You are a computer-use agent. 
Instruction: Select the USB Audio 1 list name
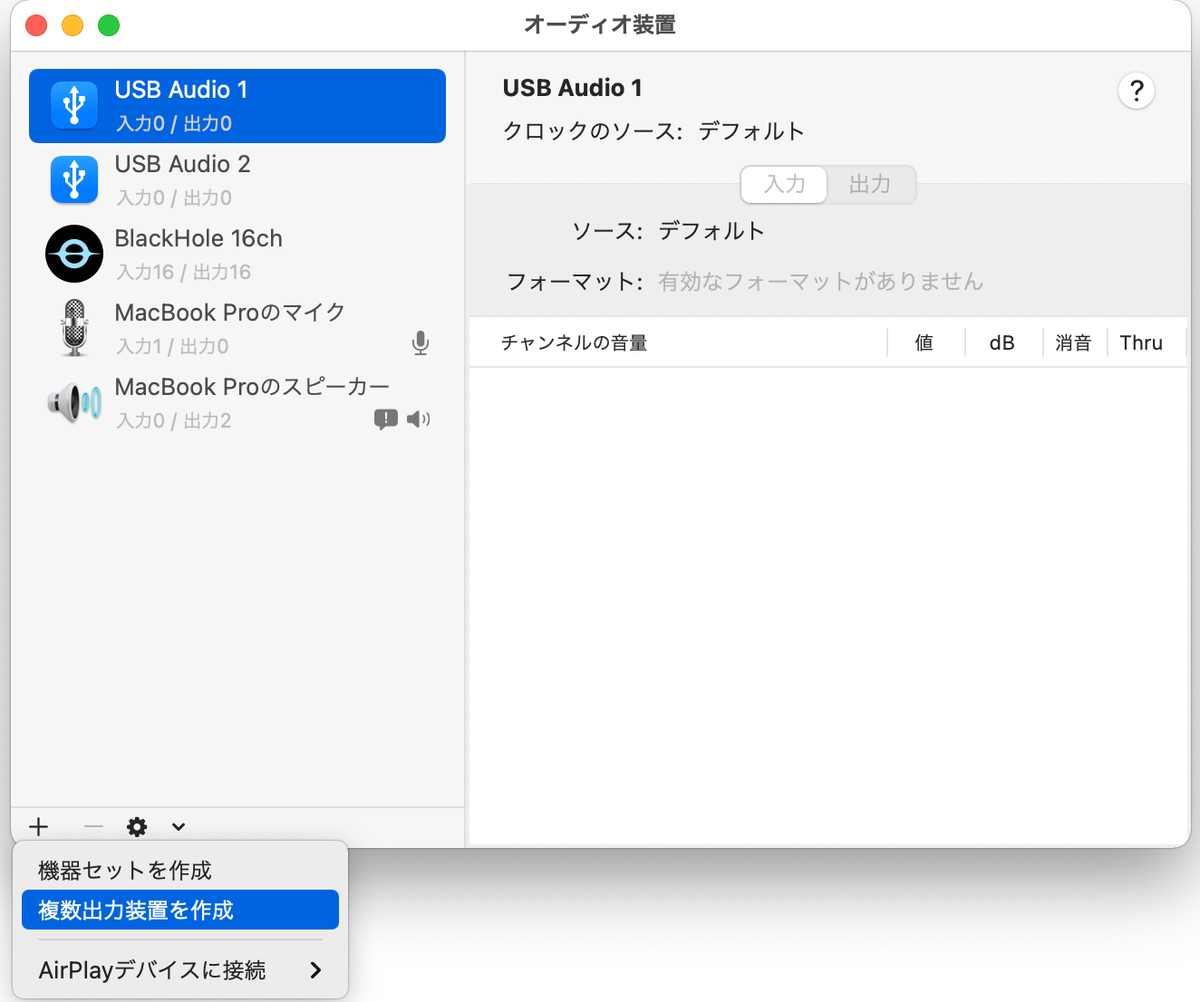(x=182, y=90)
